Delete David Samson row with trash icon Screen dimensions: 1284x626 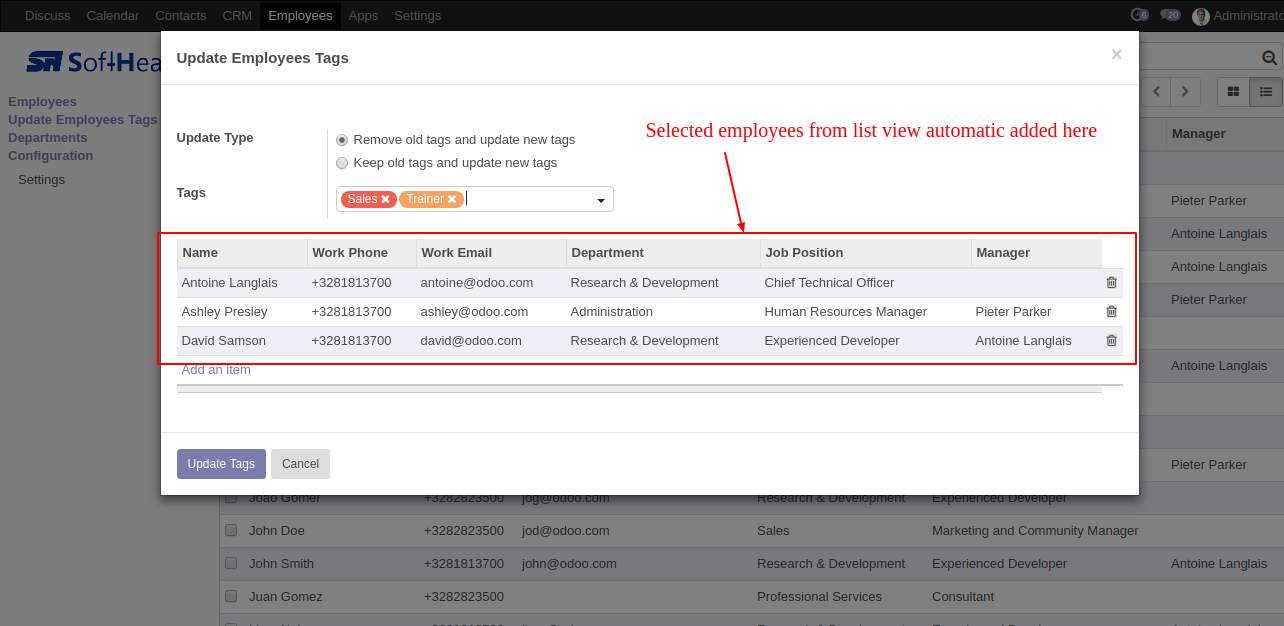[x=1111, y=341]
